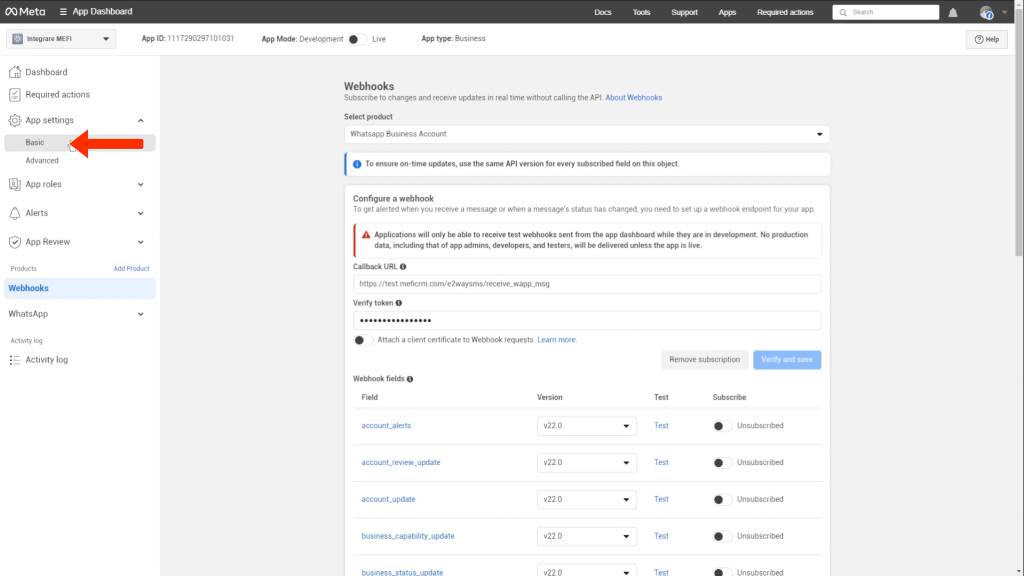This screenshot has width=1024, height=576.
Task: Click the Meta logo
Action: (x=25, y=12)
